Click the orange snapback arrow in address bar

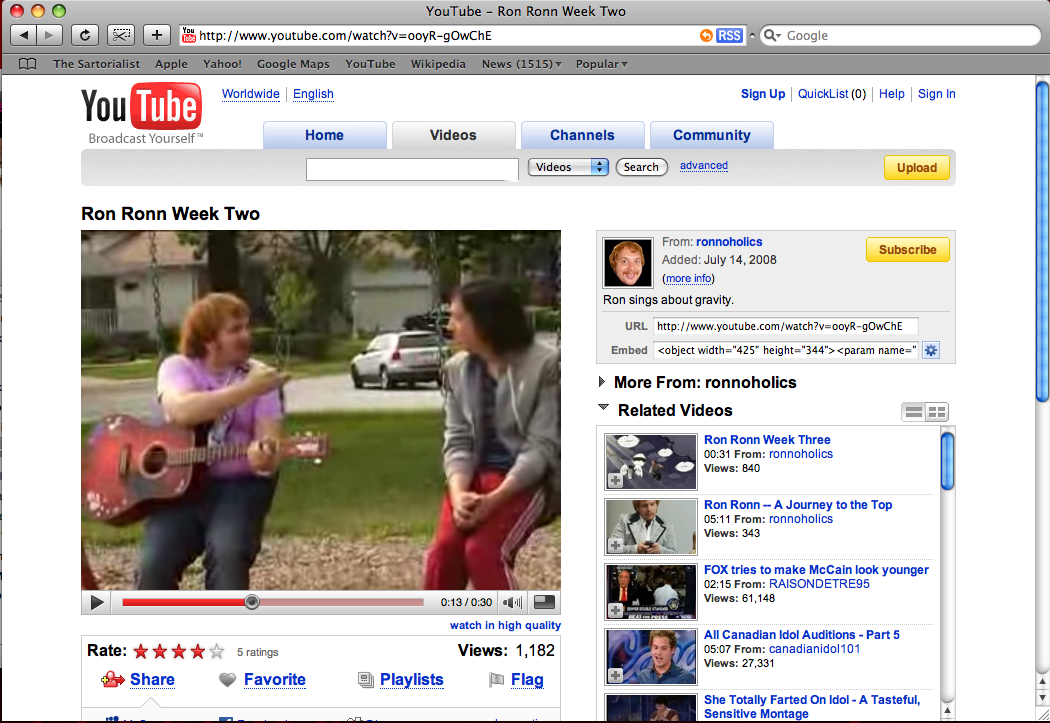click(x=706, y=35)
